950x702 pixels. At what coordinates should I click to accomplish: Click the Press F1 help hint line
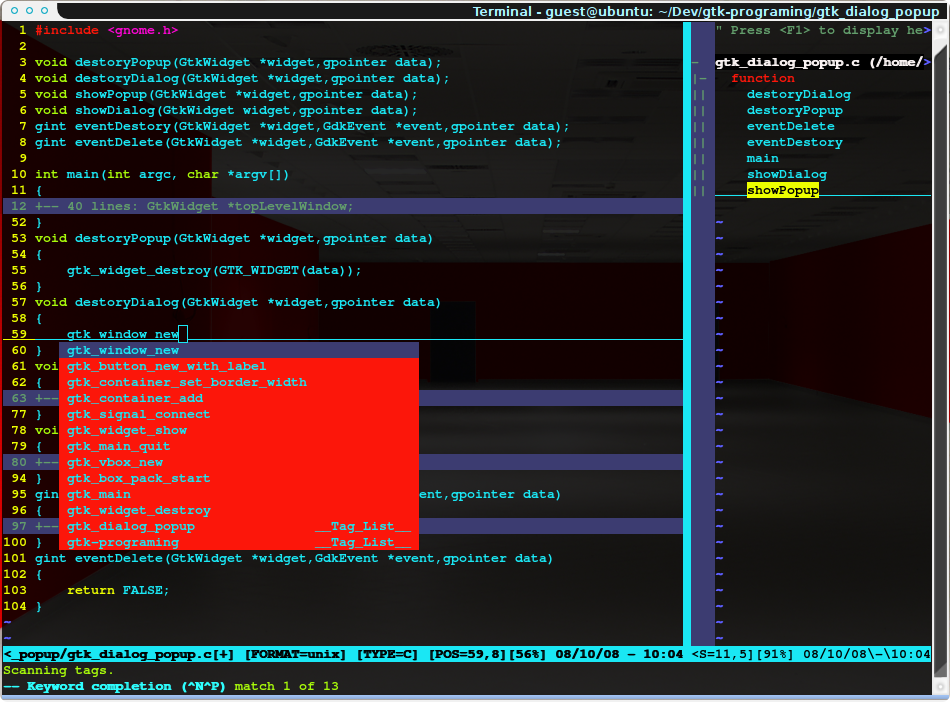tap(822, 30)
